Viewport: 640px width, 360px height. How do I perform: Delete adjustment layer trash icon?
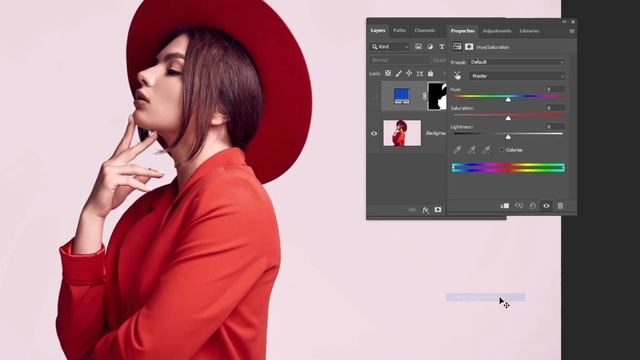560,206
